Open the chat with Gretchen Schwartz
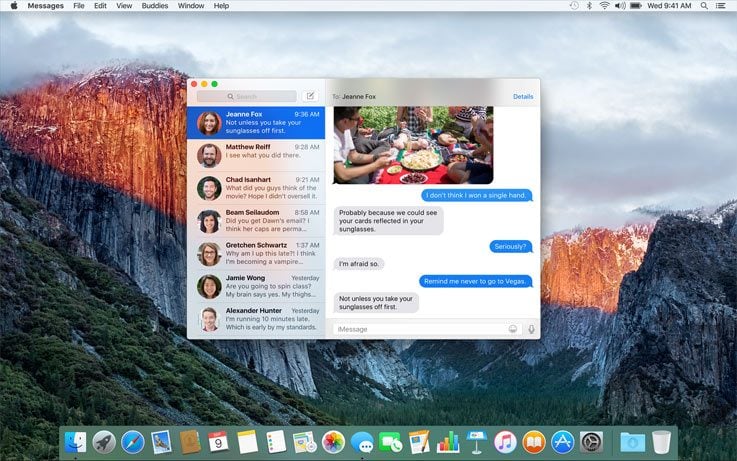The height and width of the screenshot is (461, 737). click(x=256, y=254)
